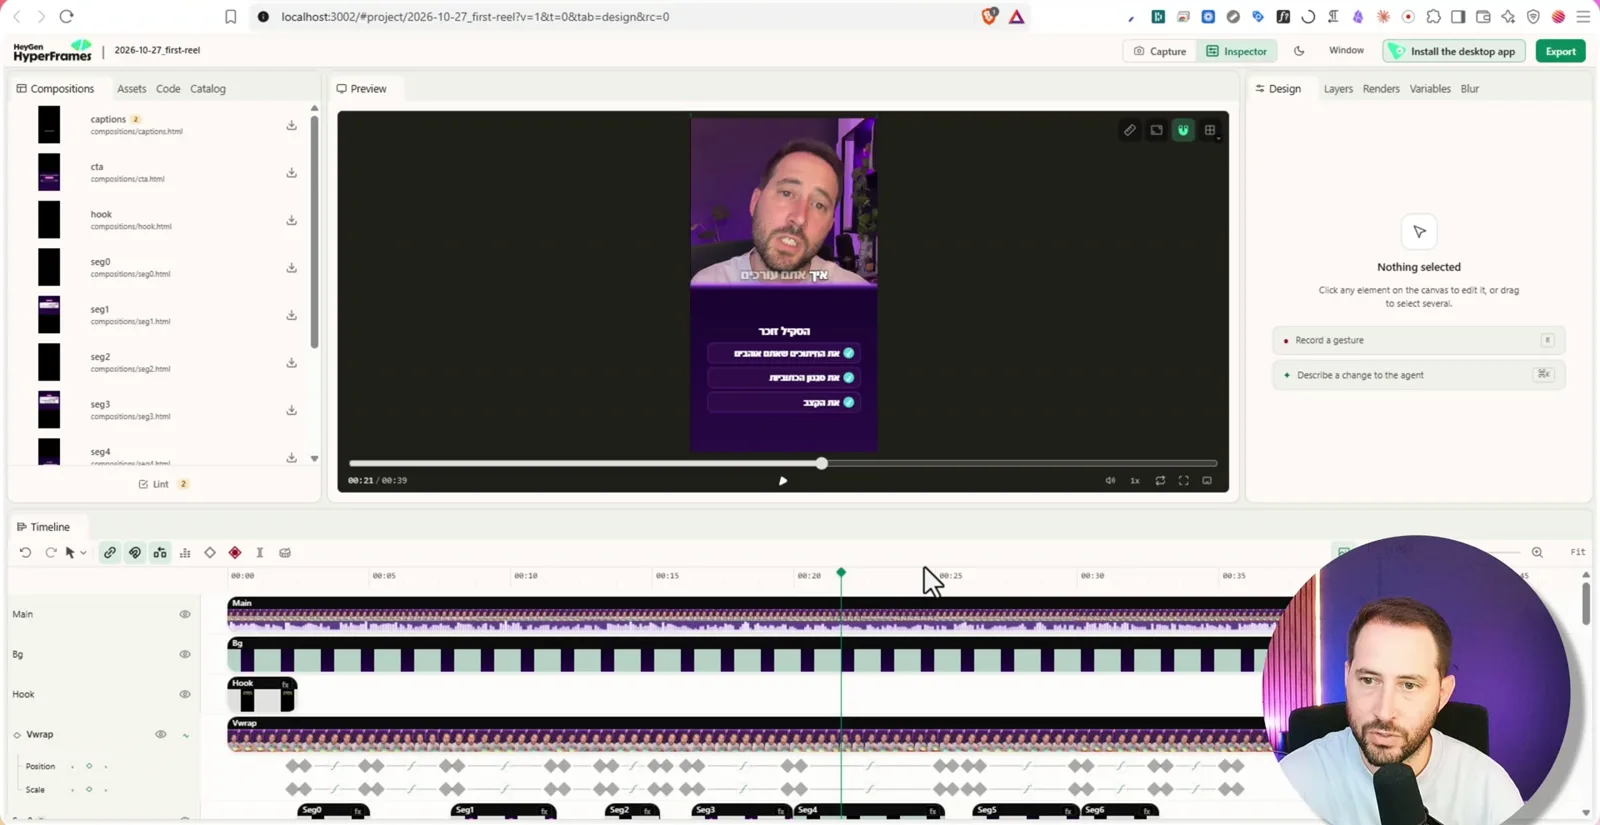Toggle the chain link icon in timeline toolbar
Image resolution: width=1600 pixels, height=825 pixels.
(x=110, y=552)
